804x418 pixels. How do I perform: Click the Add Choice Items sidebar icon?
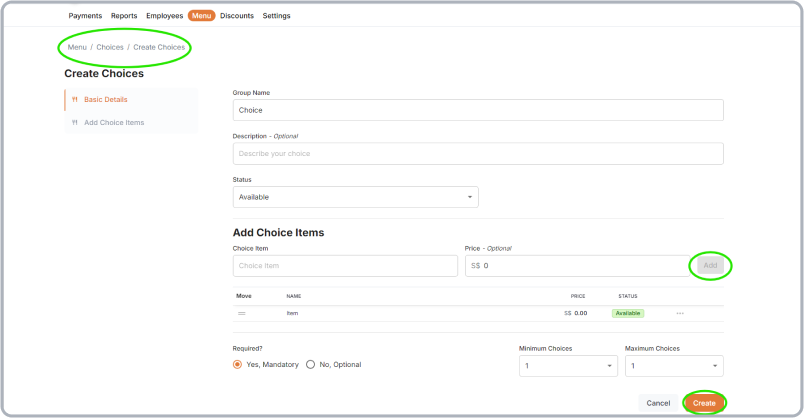tap(75, 122)
